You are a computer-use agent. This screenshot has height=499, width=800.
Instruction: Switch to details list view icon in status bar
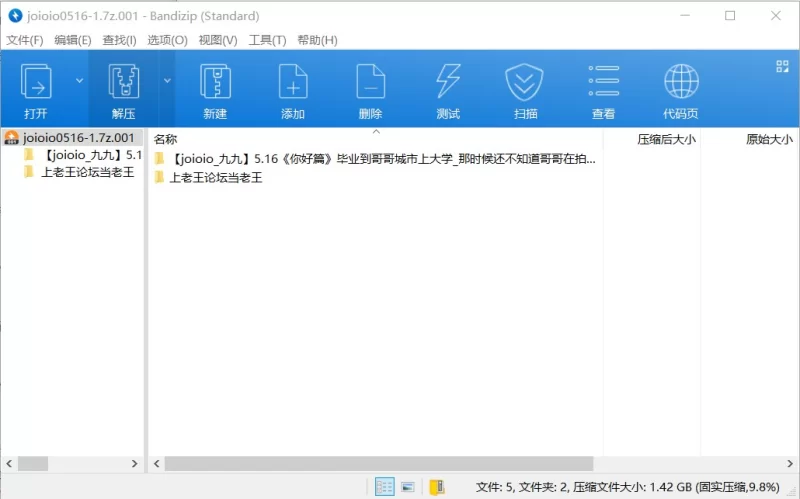point(384,487)
